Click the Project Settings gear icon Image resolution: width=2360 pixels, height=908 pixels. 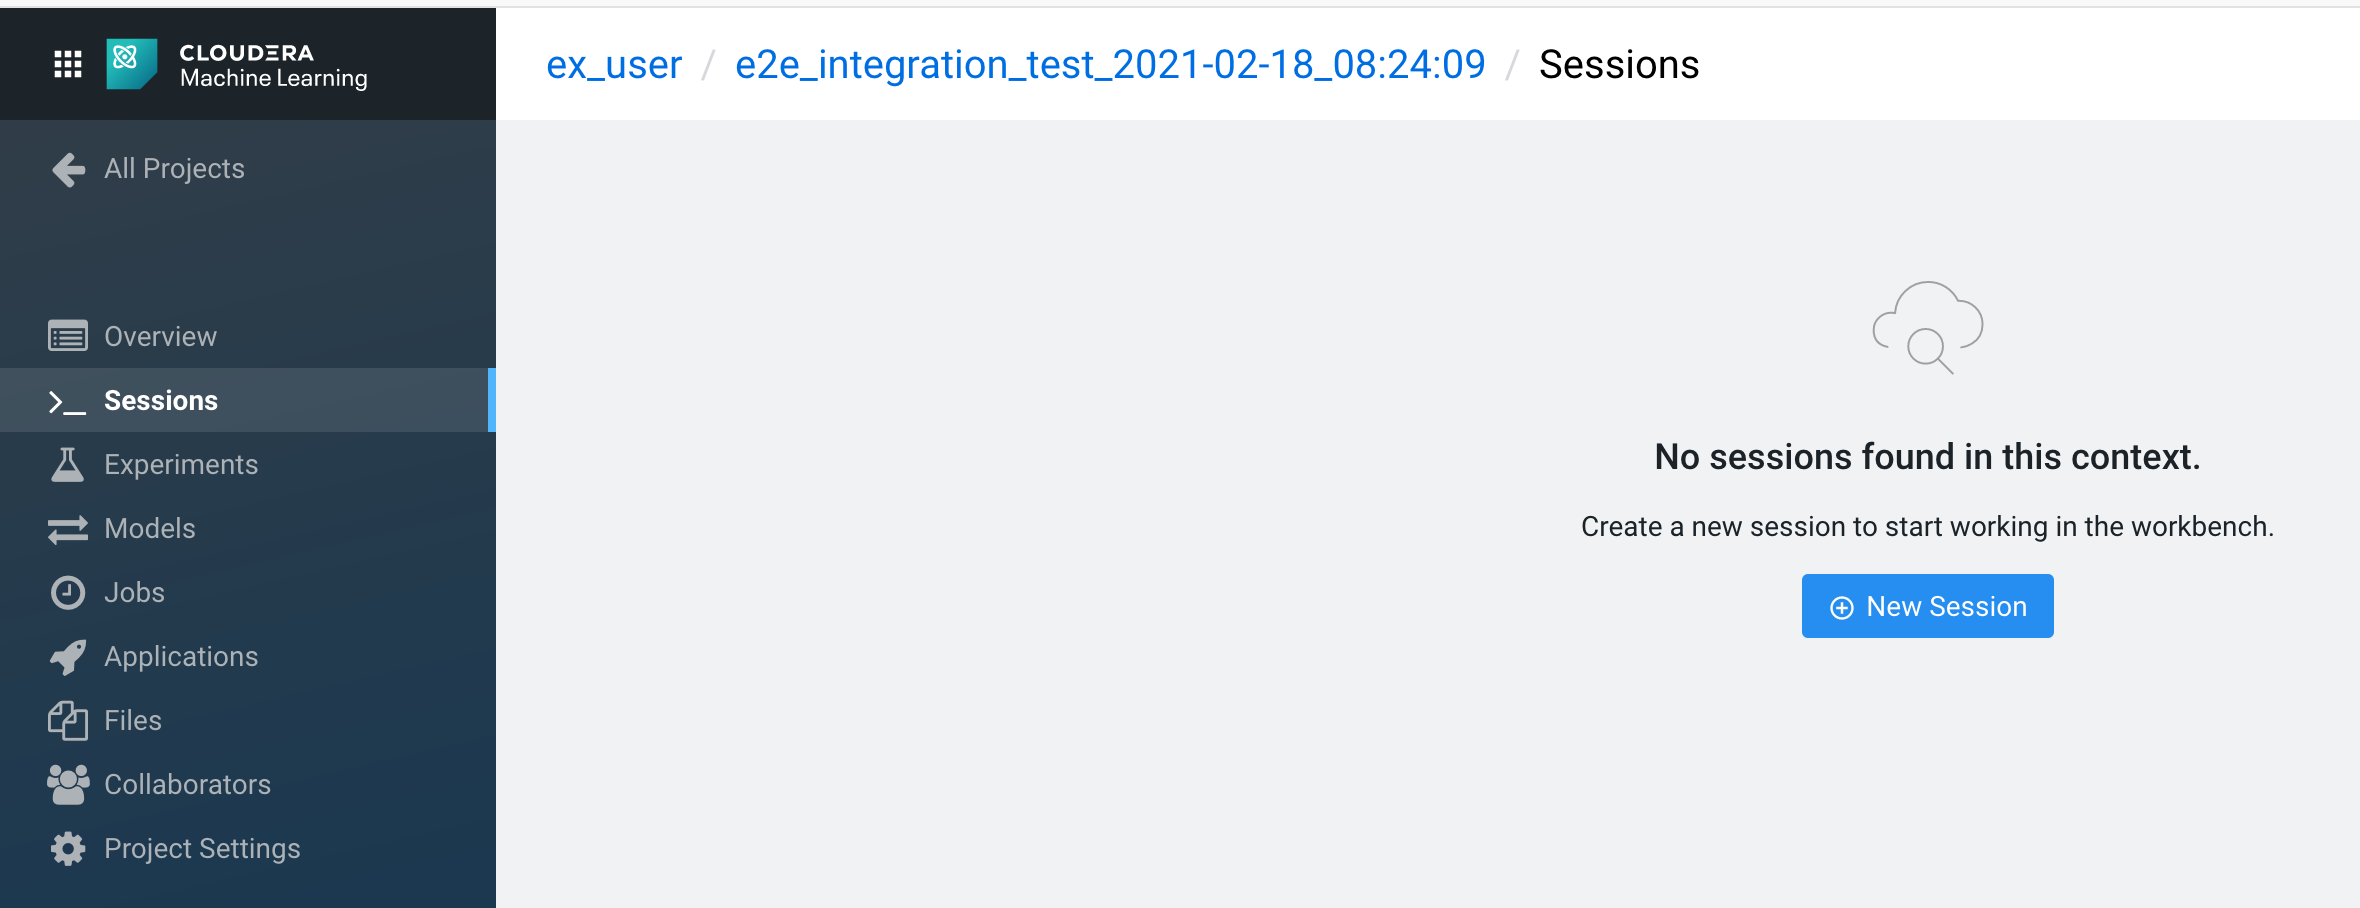[67, 848]
